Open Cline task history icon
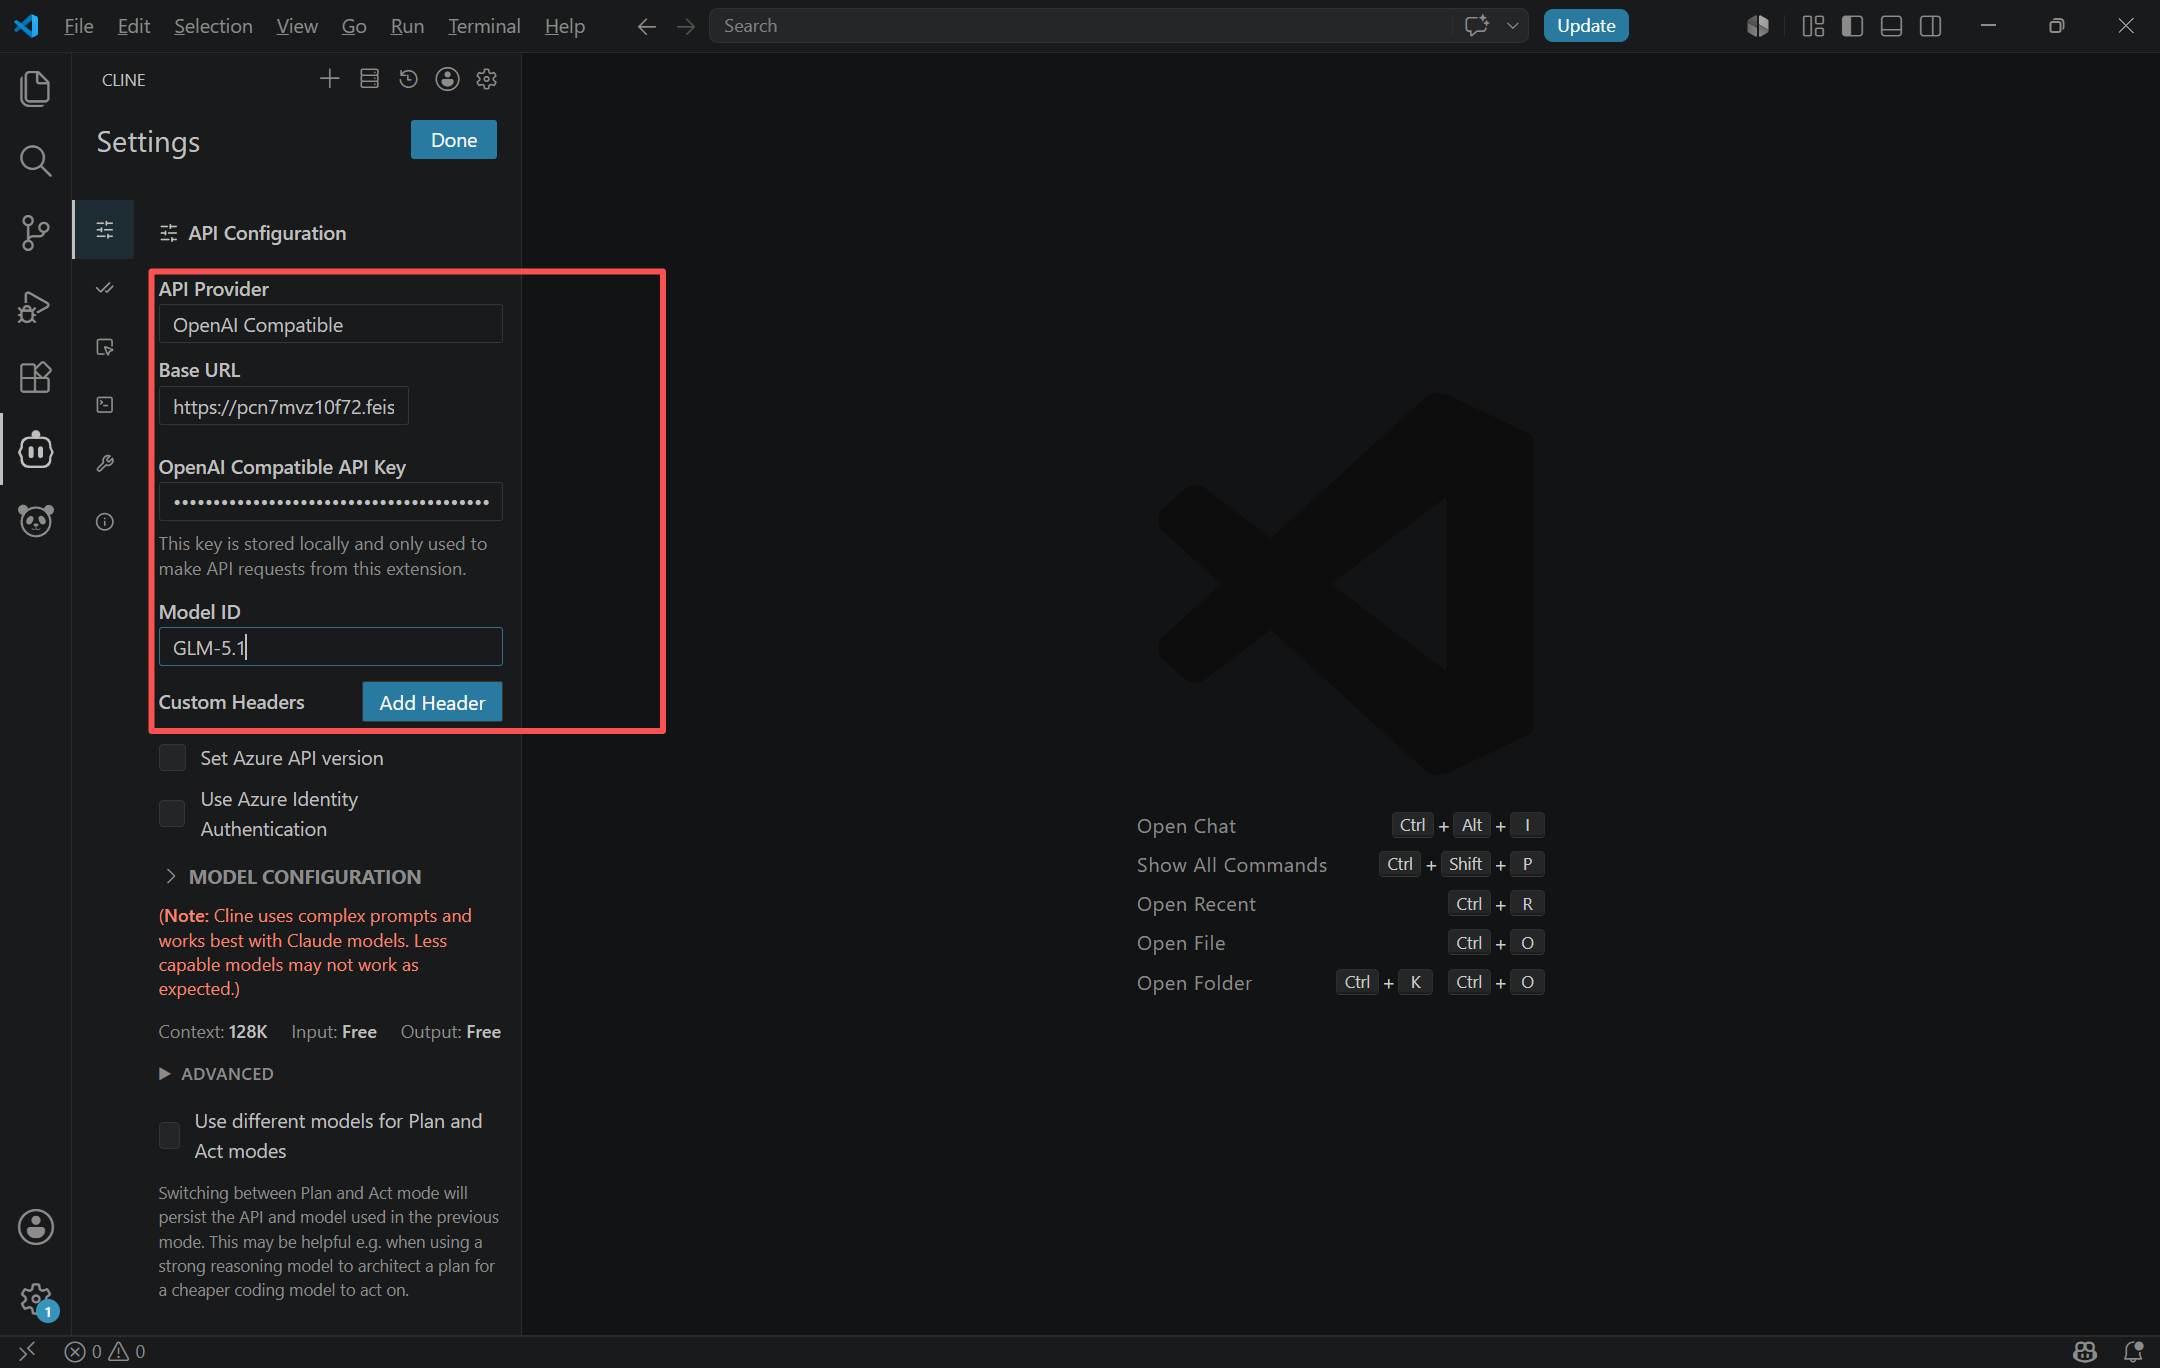2160x1368 pixels. coord(408,79)
